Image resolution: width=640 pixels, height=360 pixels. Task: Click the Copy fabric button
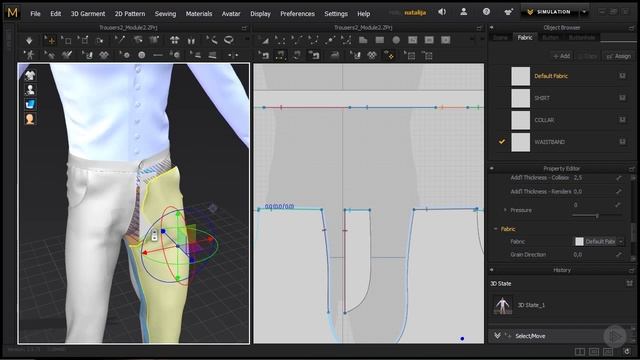point(588,56)
